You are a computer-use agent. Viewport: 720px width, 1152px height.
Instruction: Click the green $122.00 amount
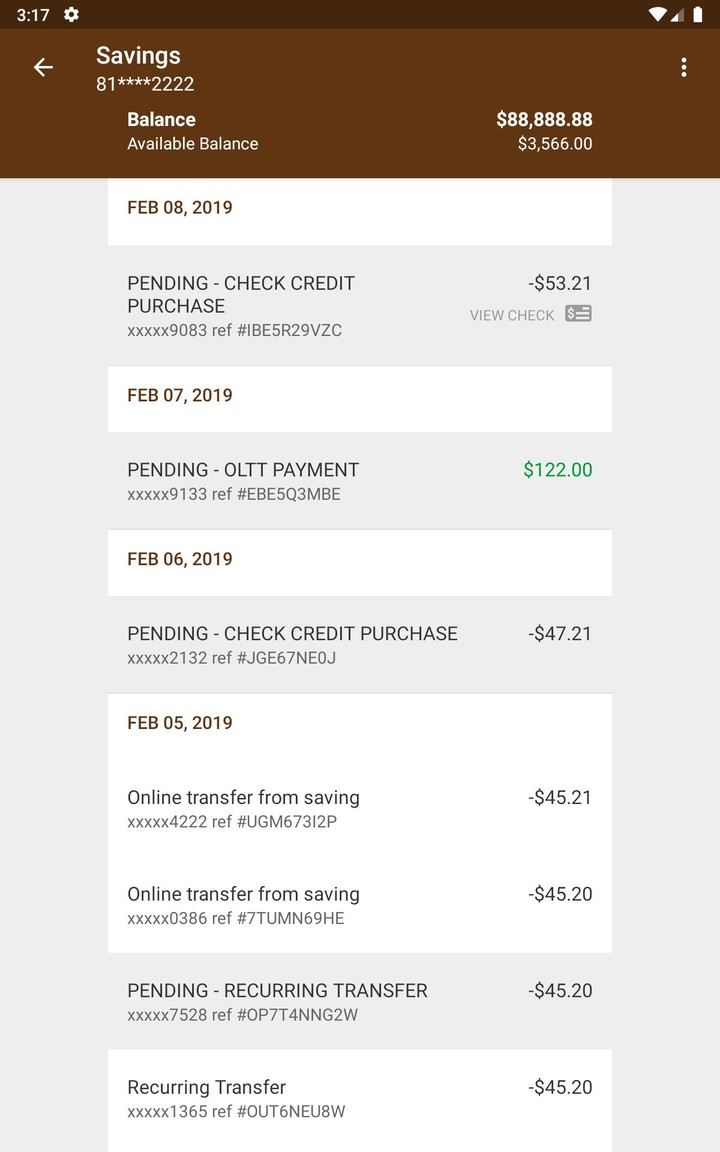click(557, 470)
